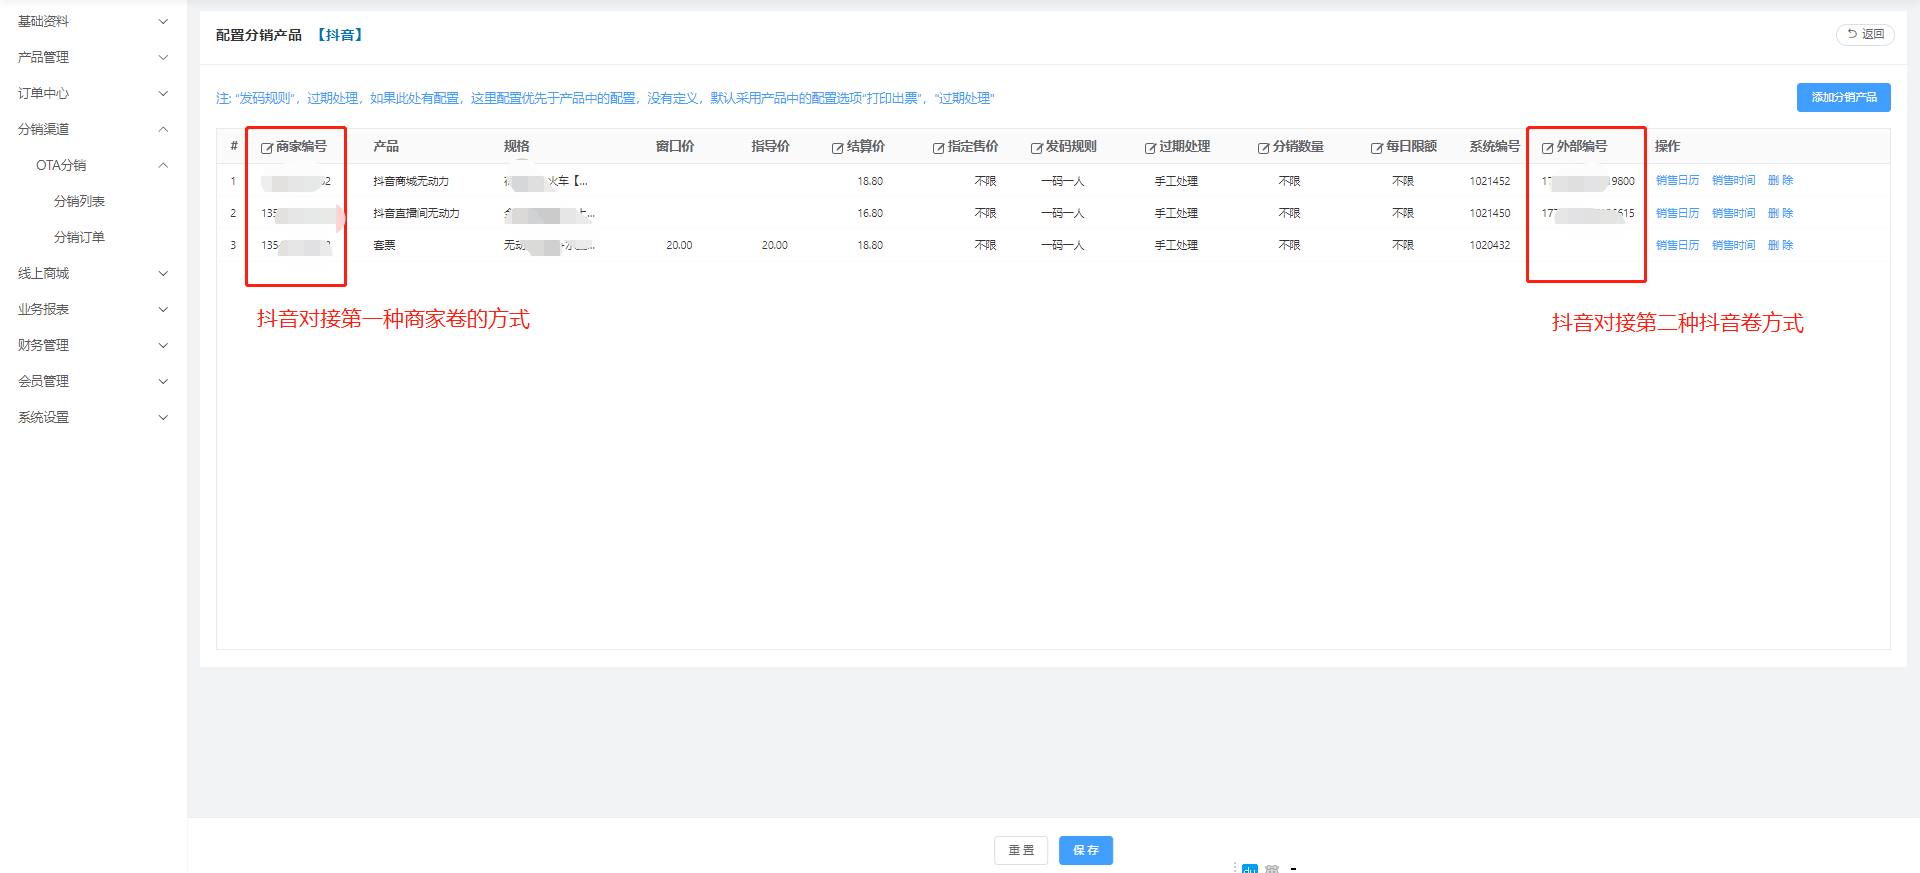
Task: Click edit icon next to 分销数量 header
Action: click(1263, 148)
